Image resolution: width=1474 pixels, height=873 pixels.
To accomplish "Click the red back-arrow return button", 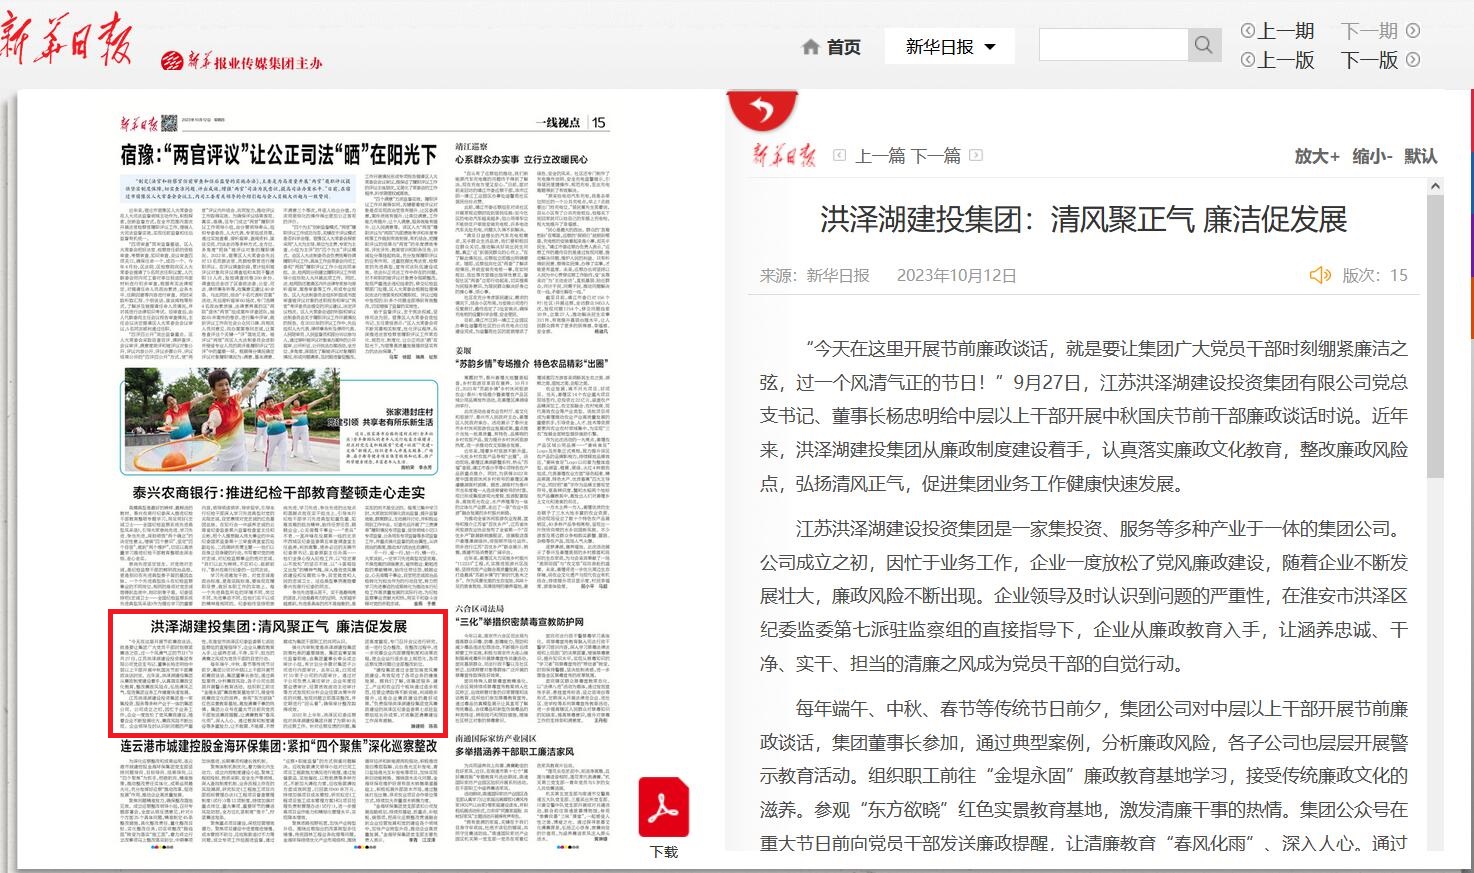I will pos(762,108).
